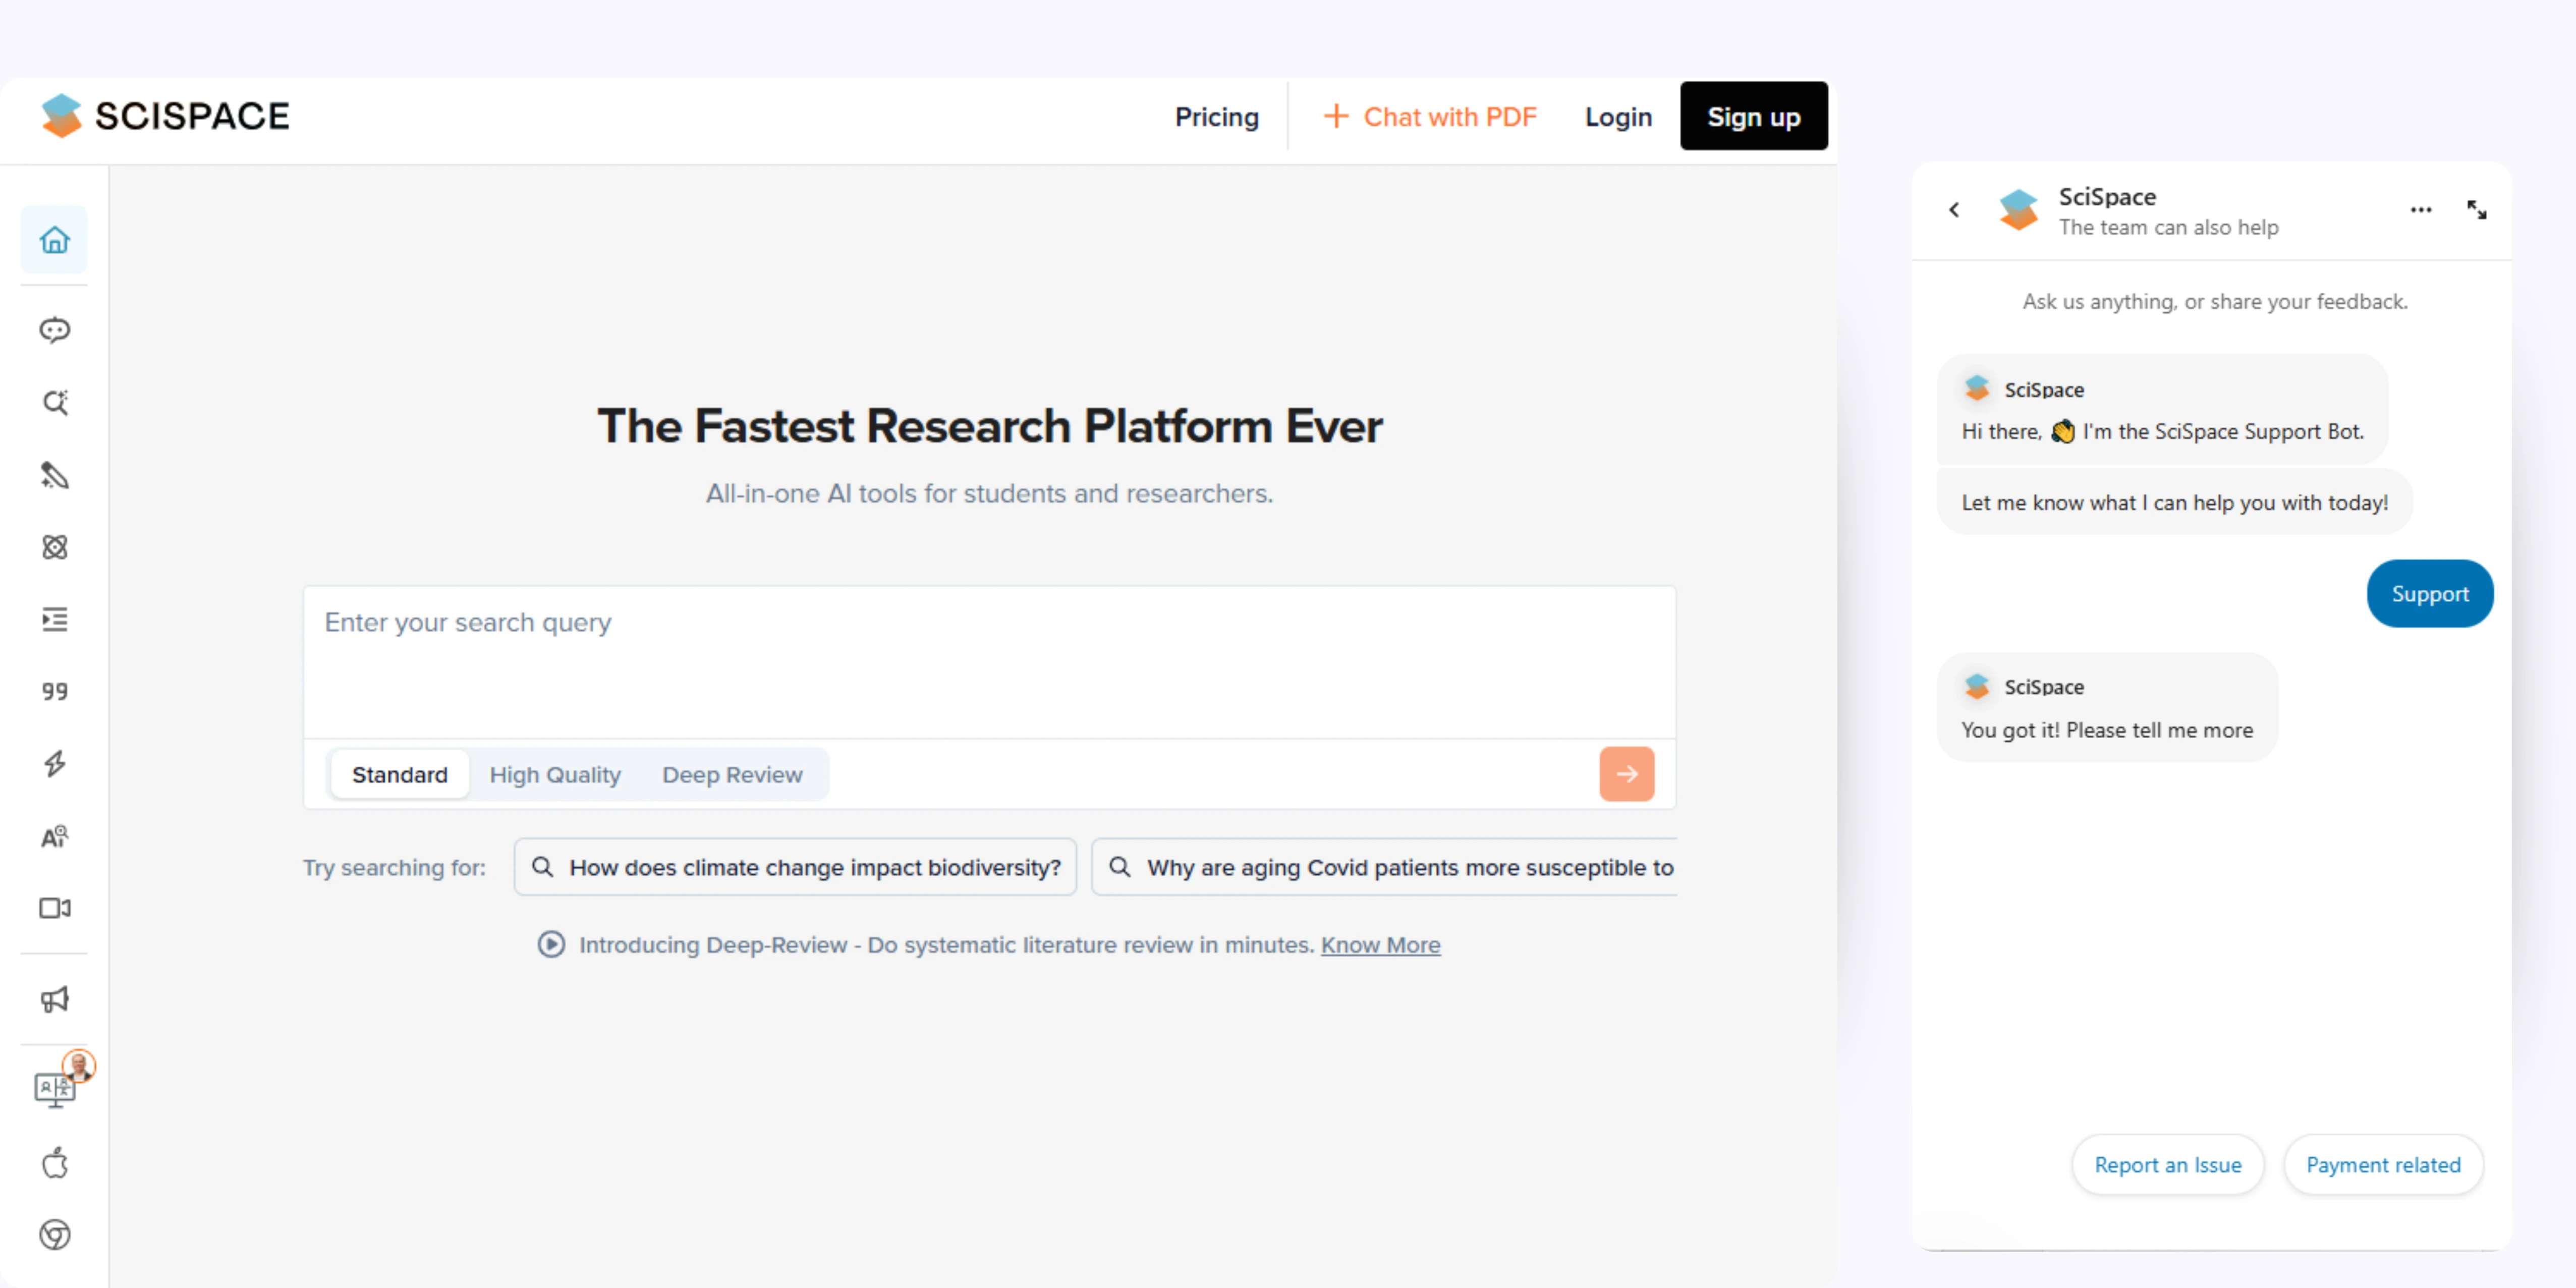Click the megaphone announcements icon

tap(55, 999)
